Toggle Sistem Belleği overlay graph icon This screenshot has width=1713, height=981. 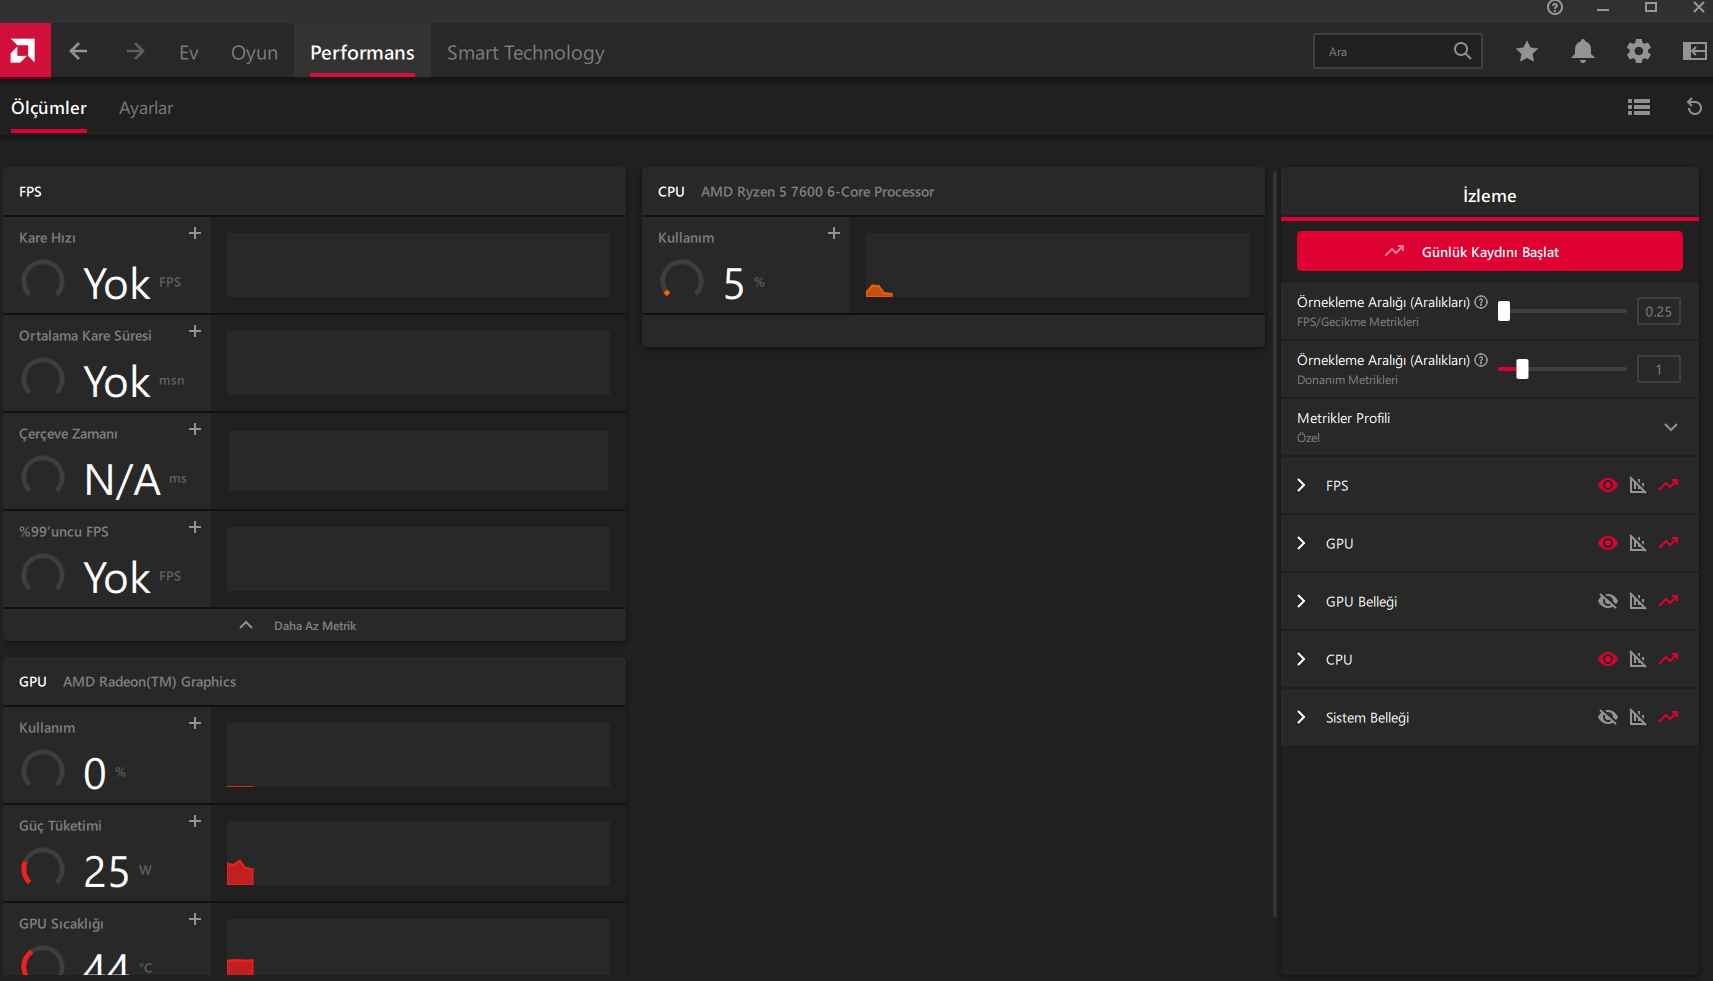coord(1637,717)
